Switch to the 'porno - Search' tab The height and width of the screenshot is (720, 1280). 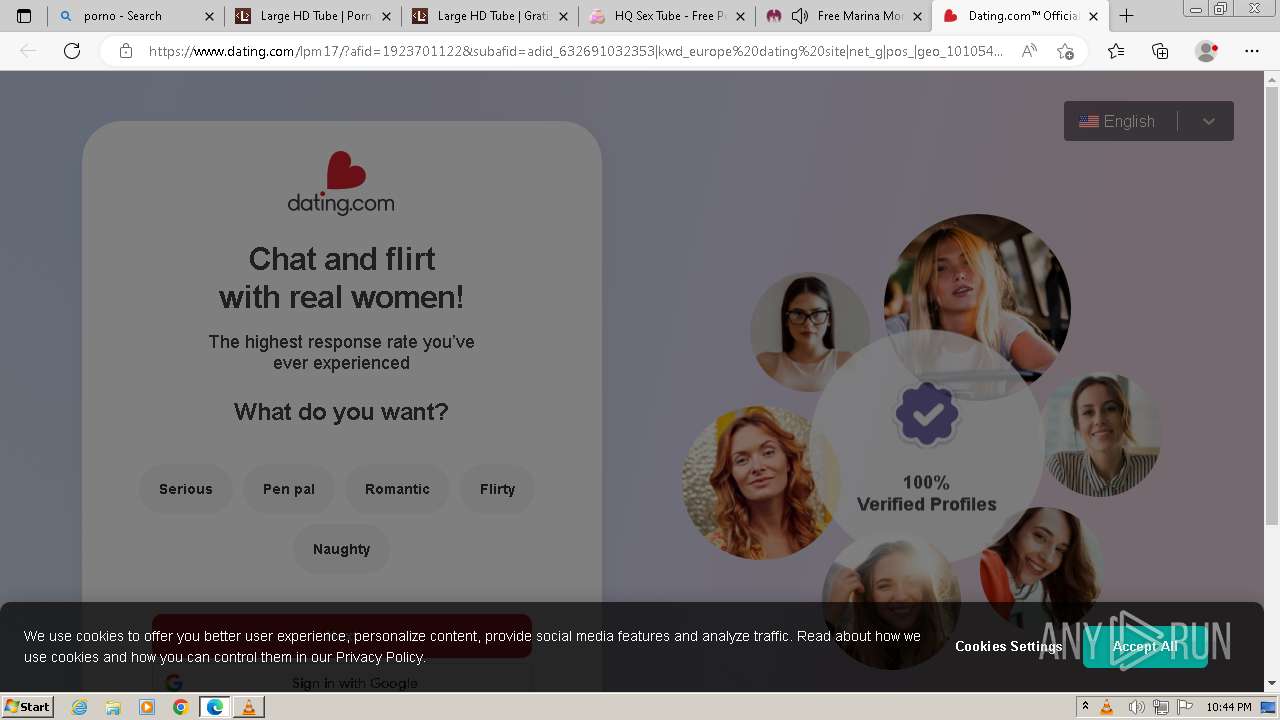point(135,16)
